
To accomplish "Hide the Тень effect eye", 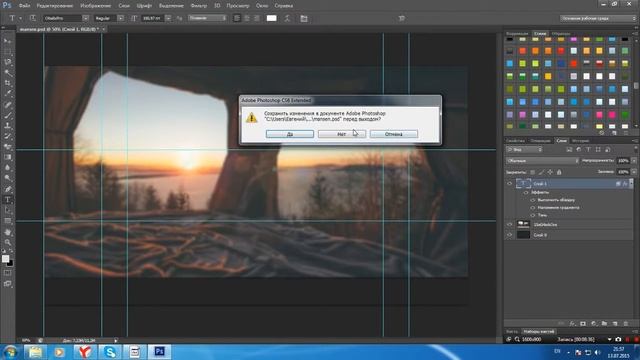I will pos(533,215).
